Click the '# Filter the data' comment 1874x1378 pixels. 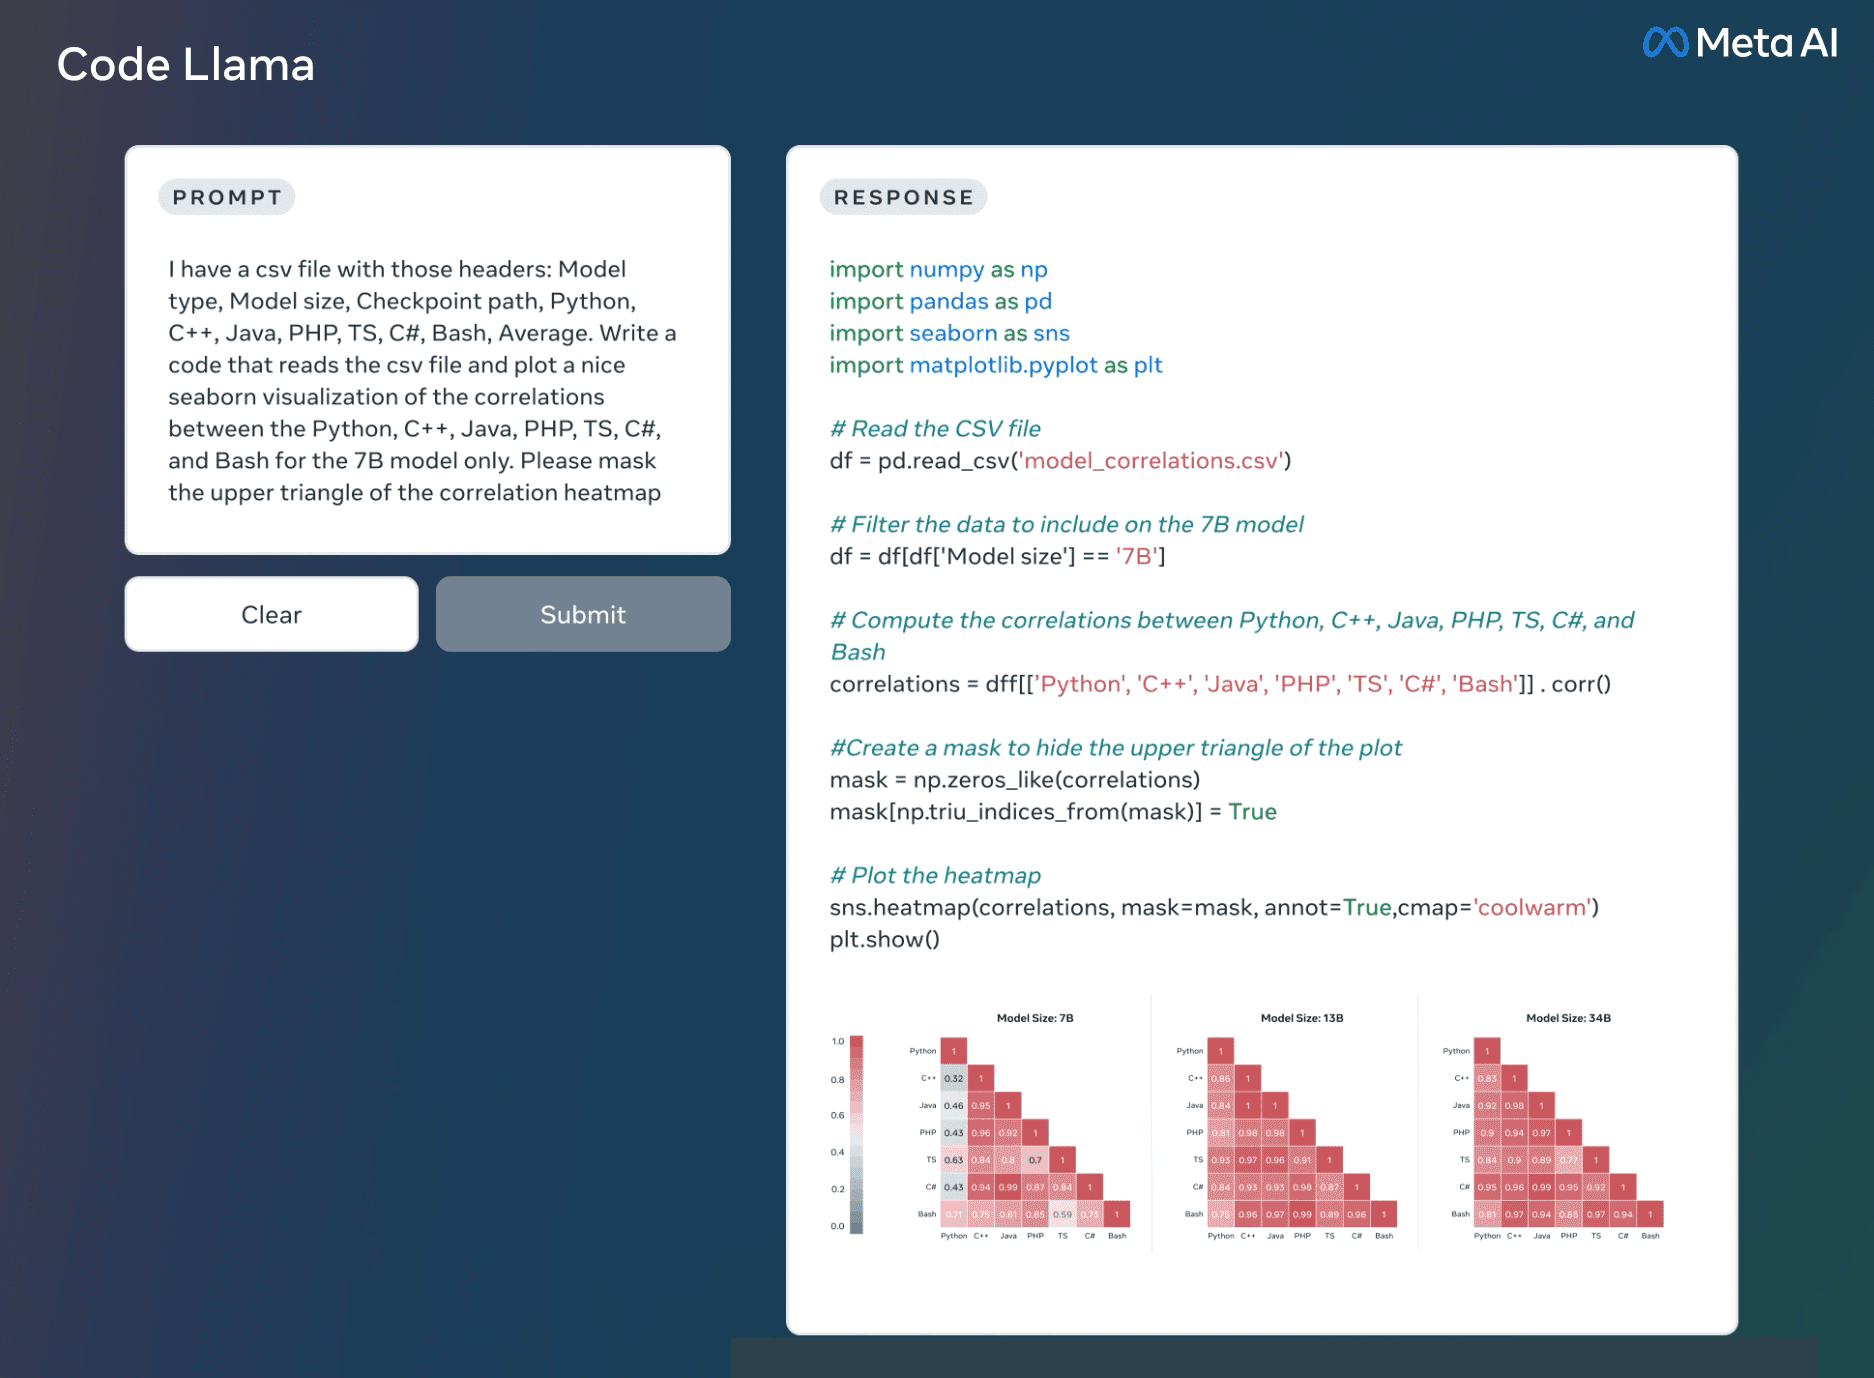pos(1066,524)
